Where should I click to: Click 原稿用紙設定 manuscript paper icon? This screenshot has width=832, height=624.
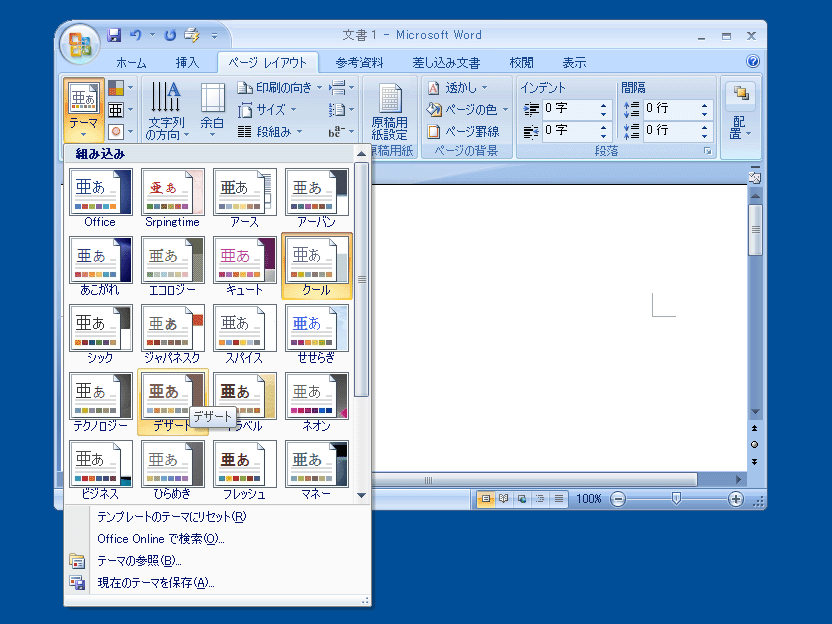pos(389,111)
